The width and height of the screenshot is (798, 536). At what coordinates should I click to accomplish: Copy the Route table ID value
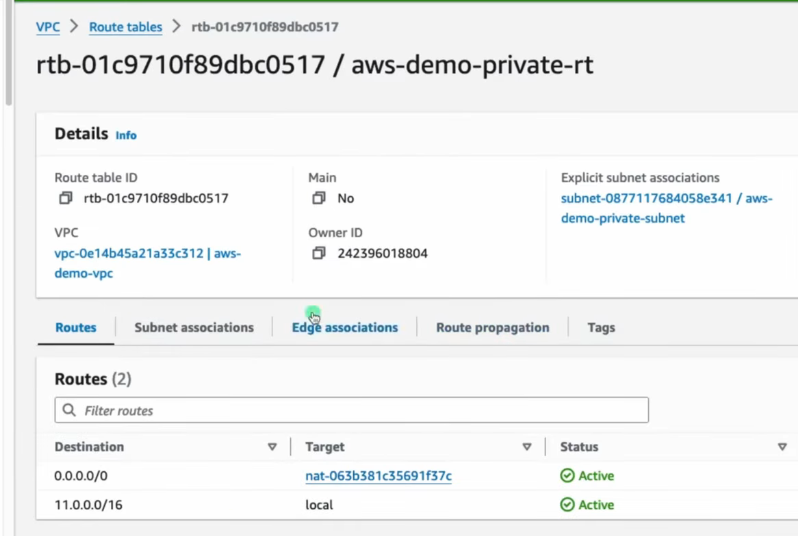(66, 198)
